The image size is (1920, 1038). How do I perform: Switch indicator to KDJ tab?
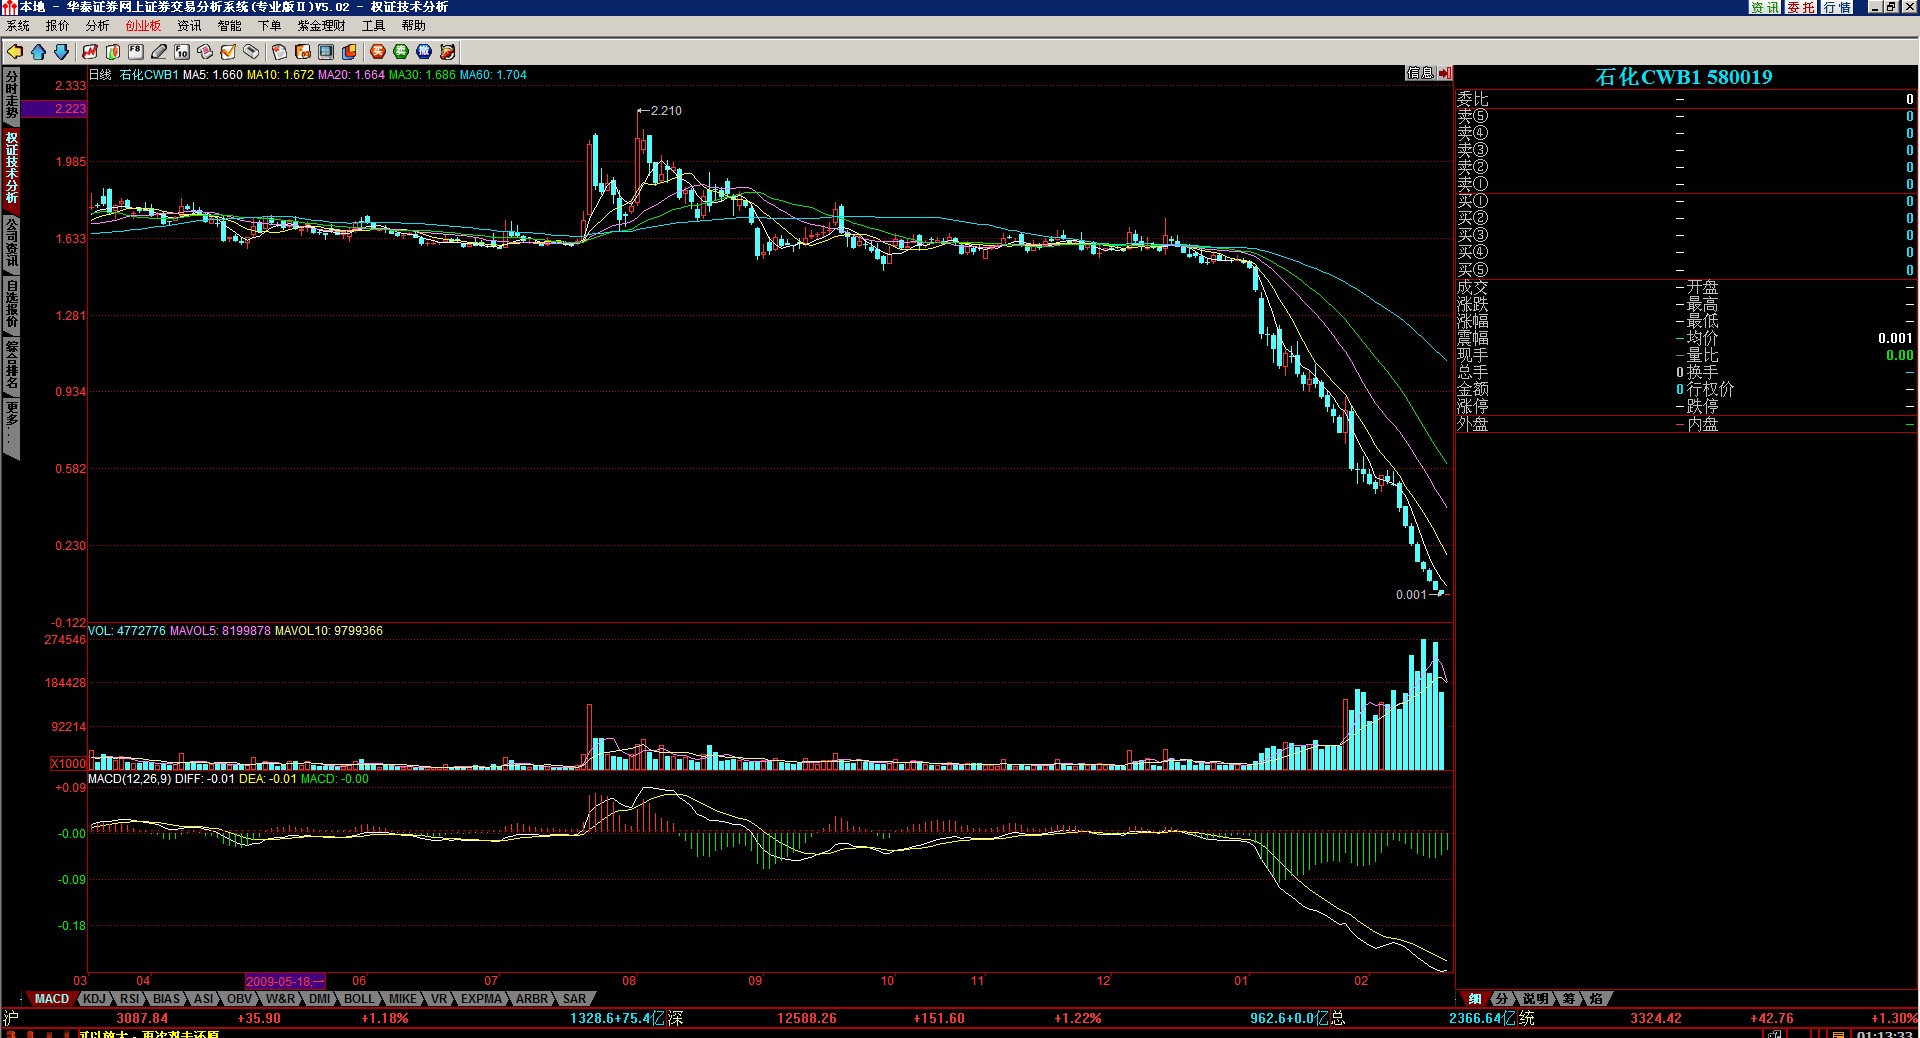pyautogui.click(x=94, y=999)
